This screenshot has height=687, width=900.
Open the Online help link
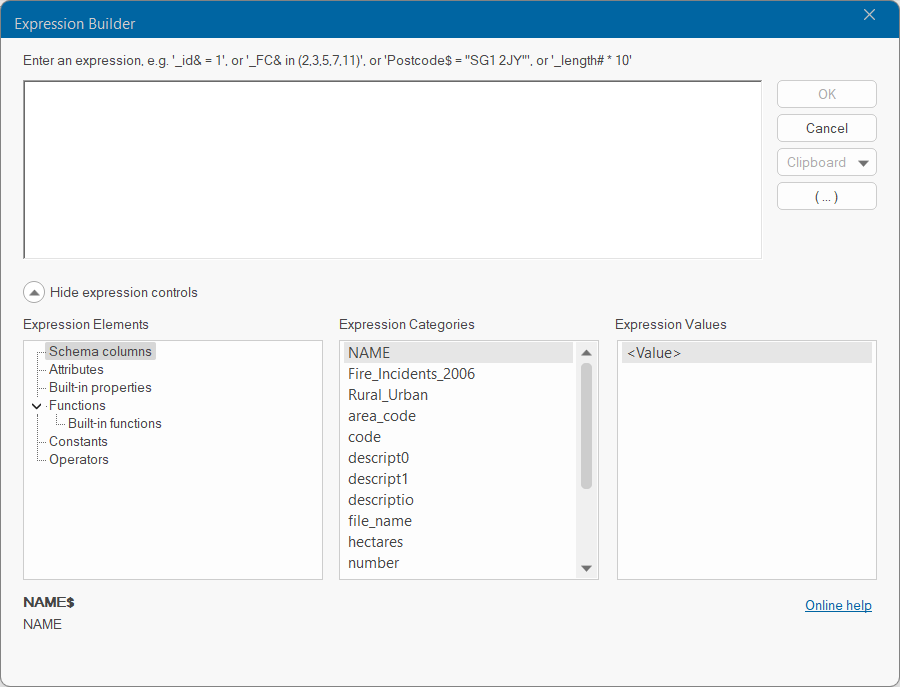coord(837,605)
